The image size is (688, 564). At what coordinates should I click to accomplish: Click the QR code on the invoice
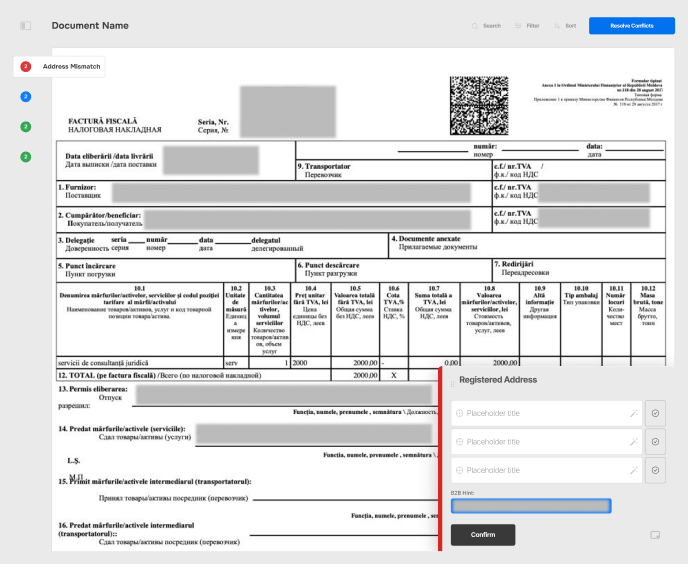pyautogui.click(x=479, y=106)
